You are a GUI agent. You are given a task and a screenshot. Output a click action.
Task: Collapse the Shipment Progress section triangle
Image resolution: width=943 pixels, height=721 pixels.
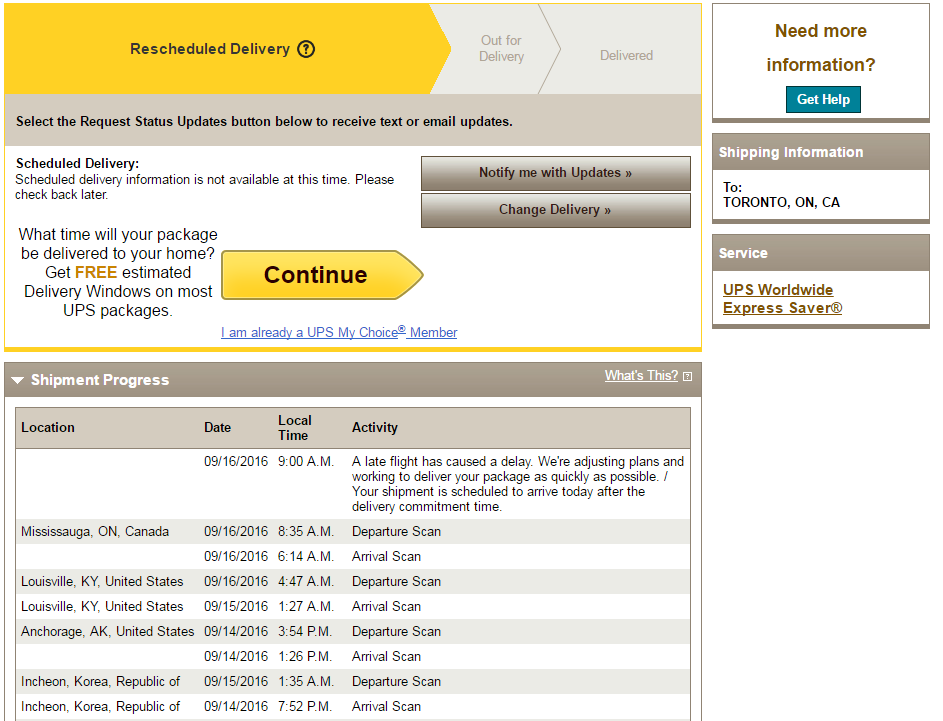tap(17, 380)
